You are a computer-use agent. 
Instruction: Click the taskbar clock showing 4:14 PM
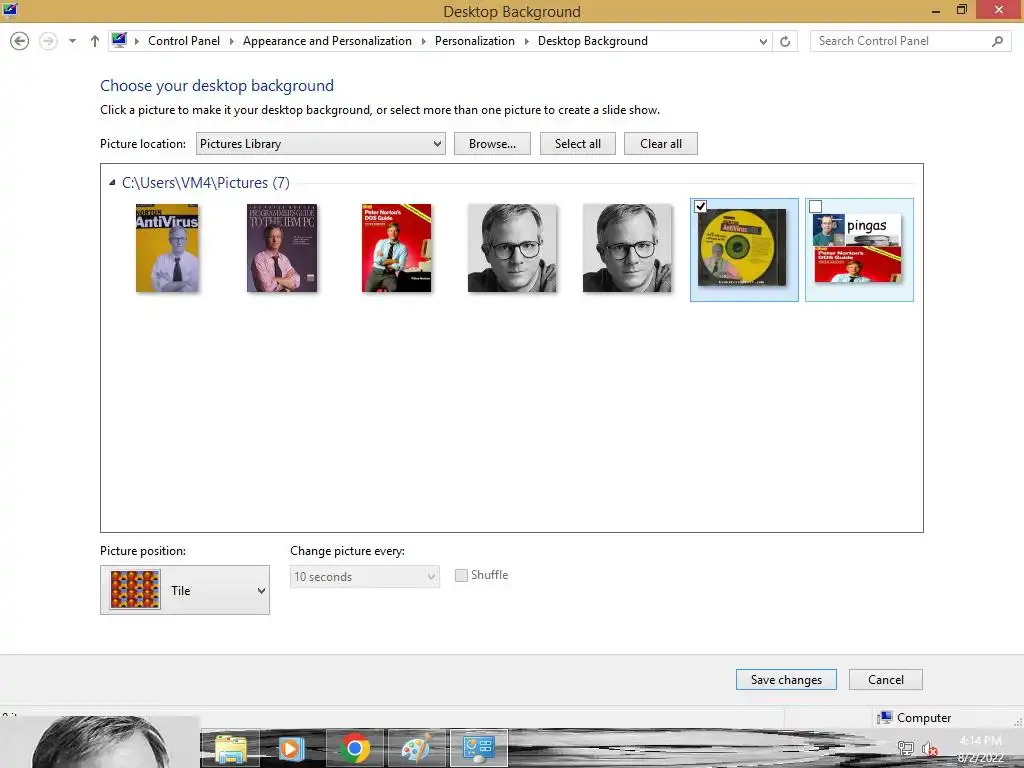pyautogui.click(x=980, y=749)
